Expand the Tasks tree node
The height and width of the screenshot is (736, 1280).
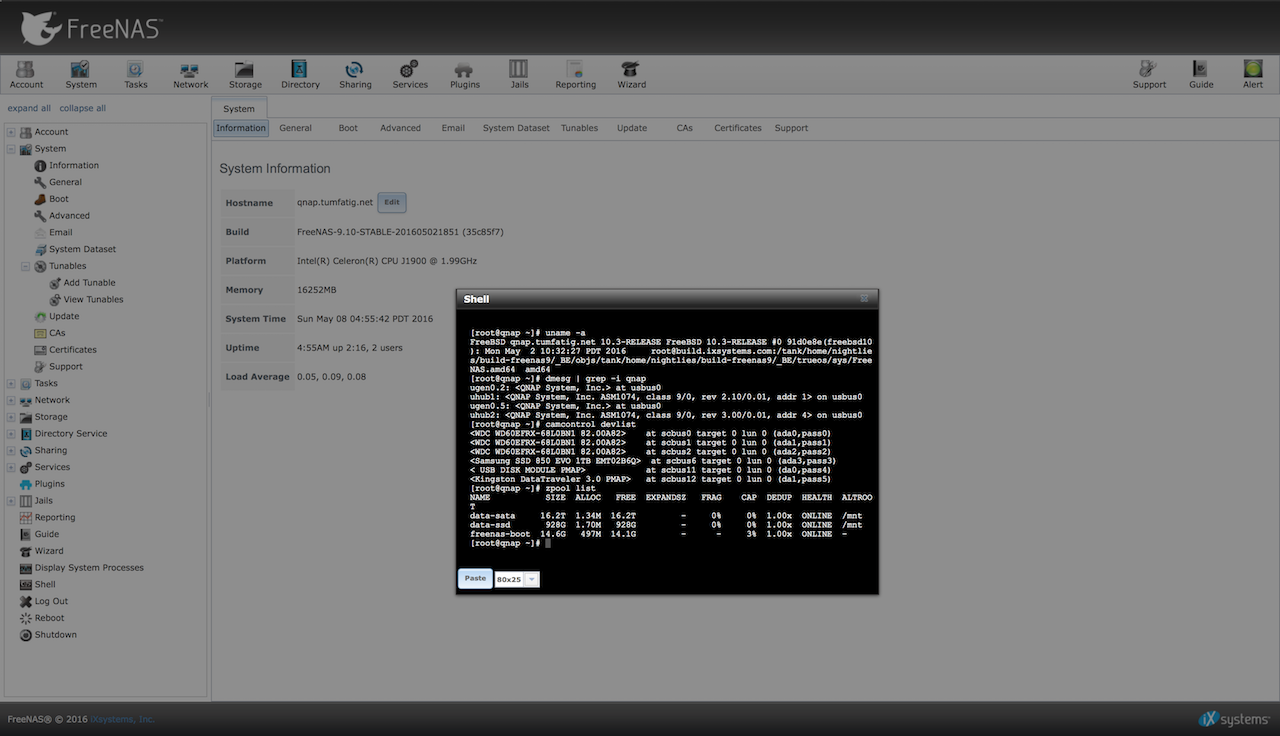(12, 383)
